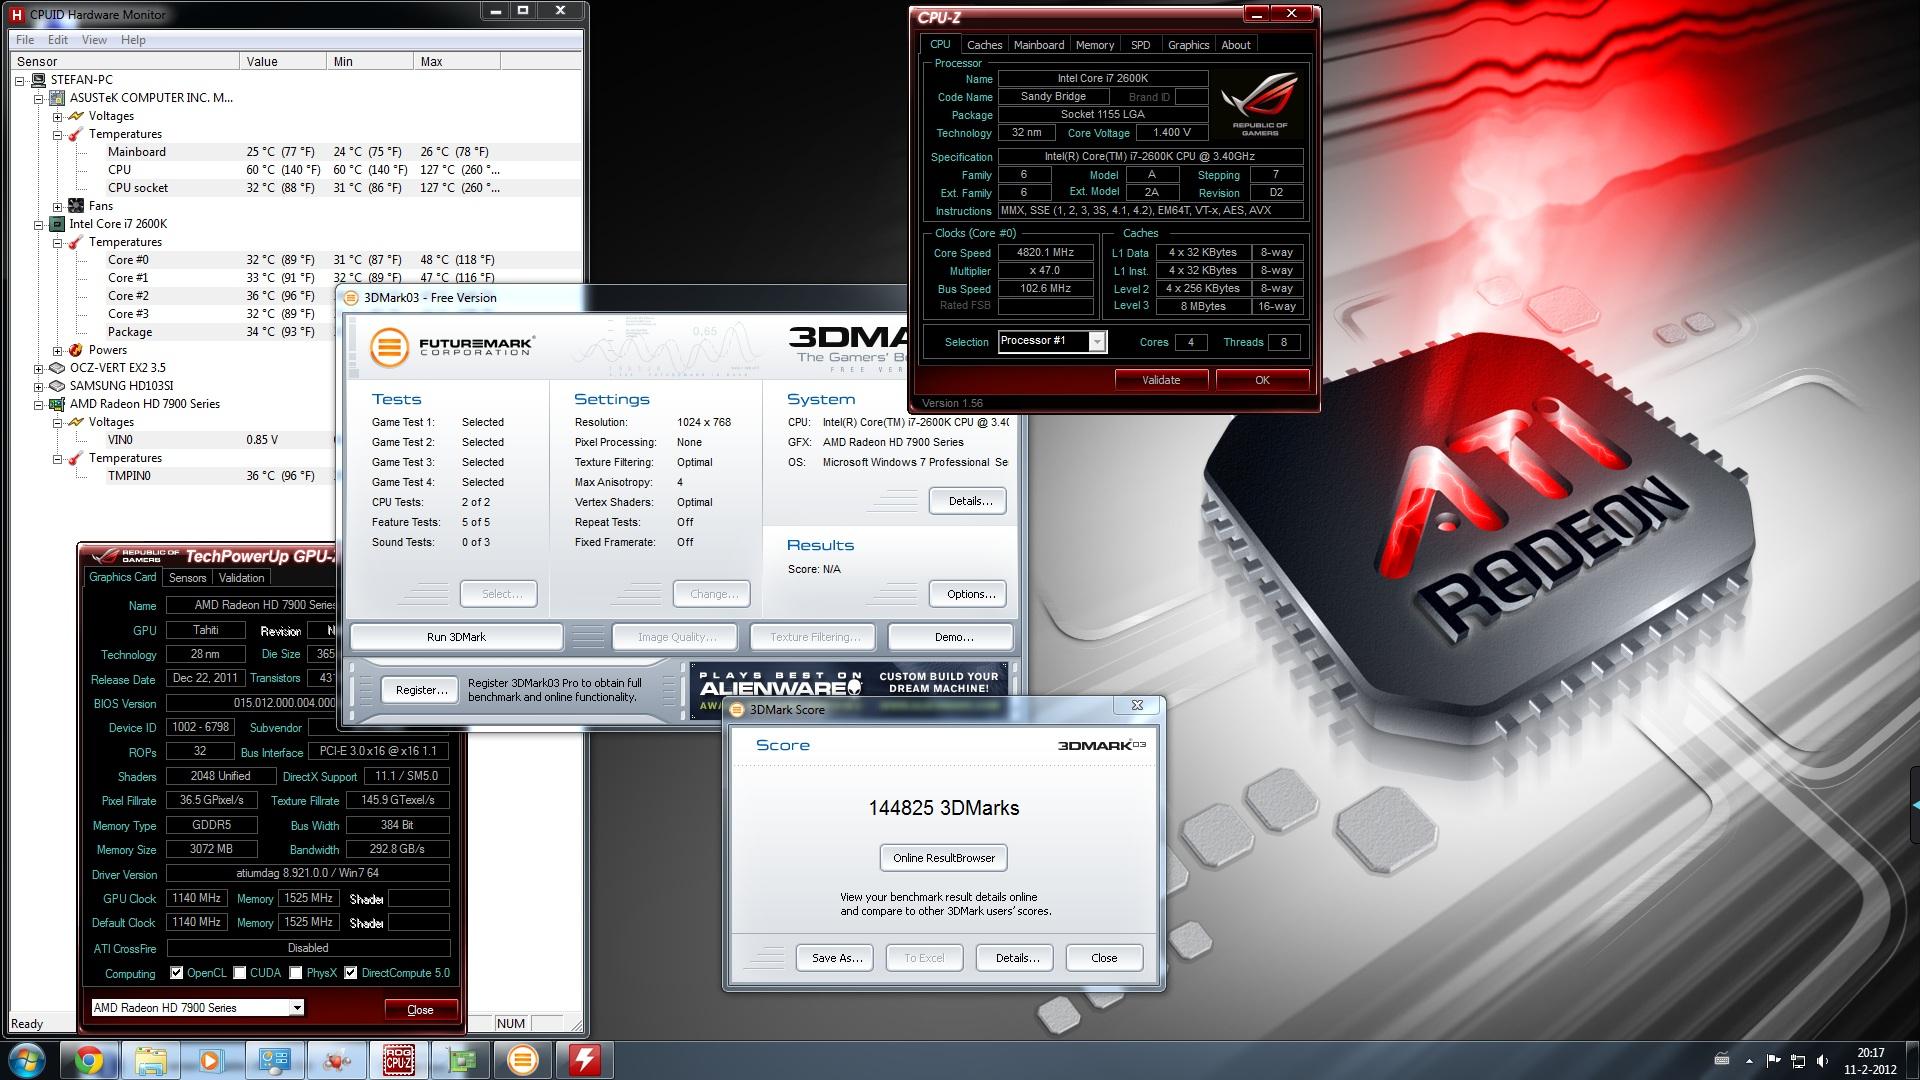
Task: Click the Register button in 3DMark03
Action: pyautogui.click(x=421, y=690)
